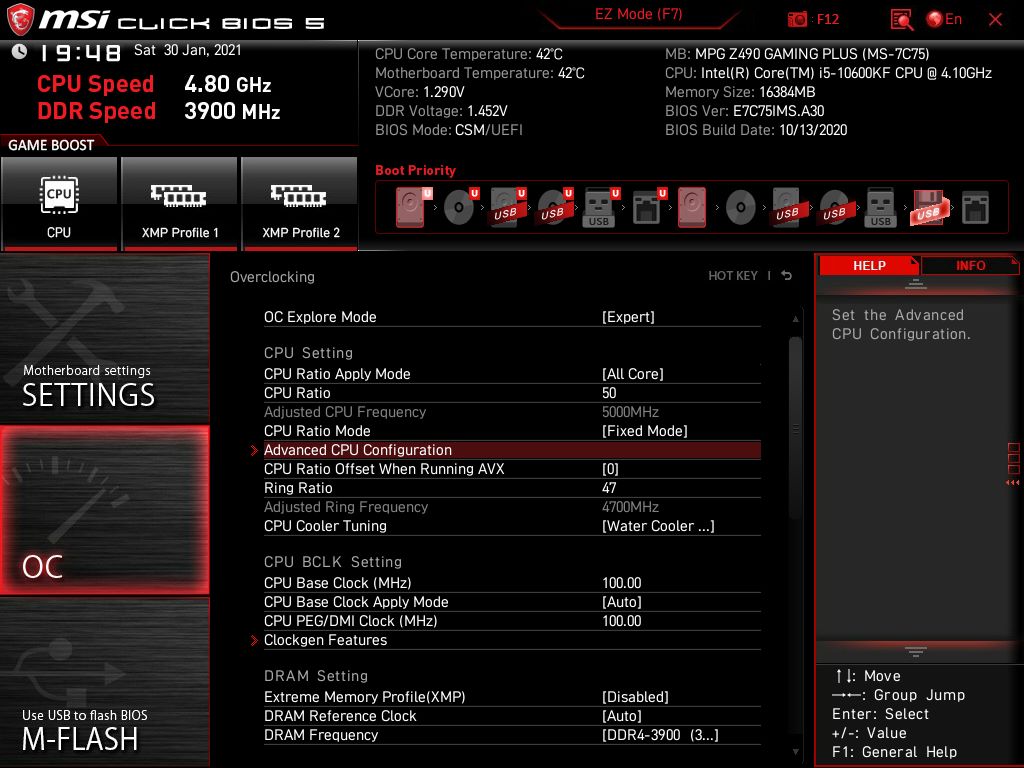1024x768 pixels.
Task: Click the clock icon beside the time
Action: tap(20, 52)
